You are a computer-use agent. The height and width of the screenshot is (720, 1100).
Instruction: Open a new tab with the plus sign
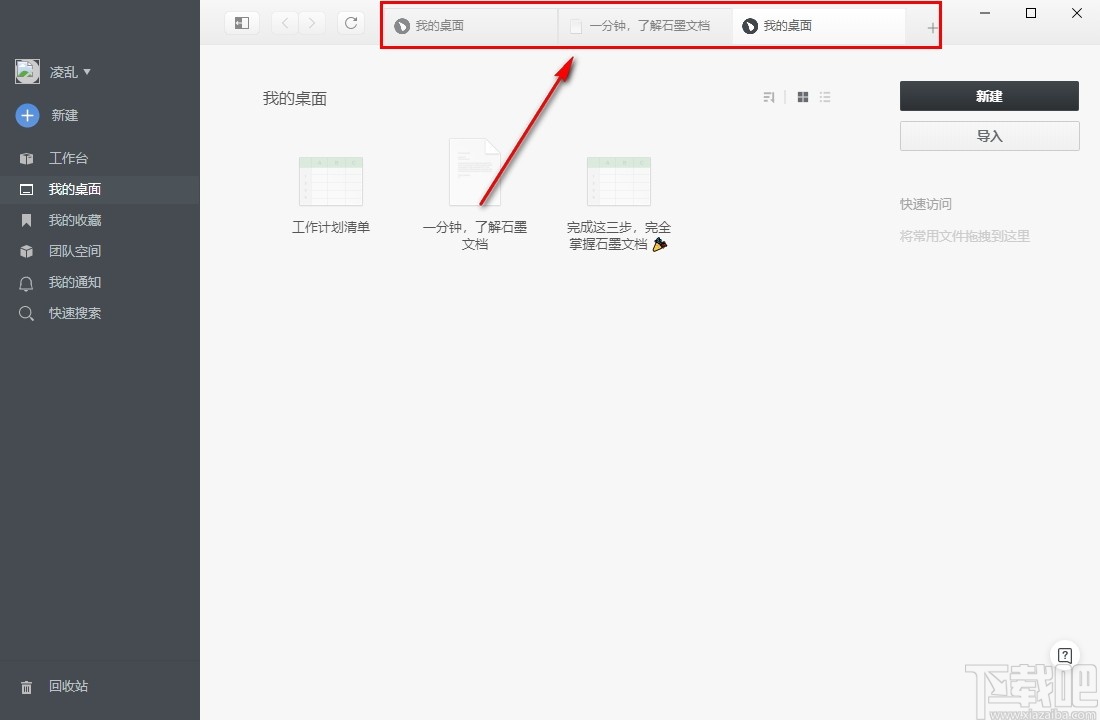tap(930, 25)
